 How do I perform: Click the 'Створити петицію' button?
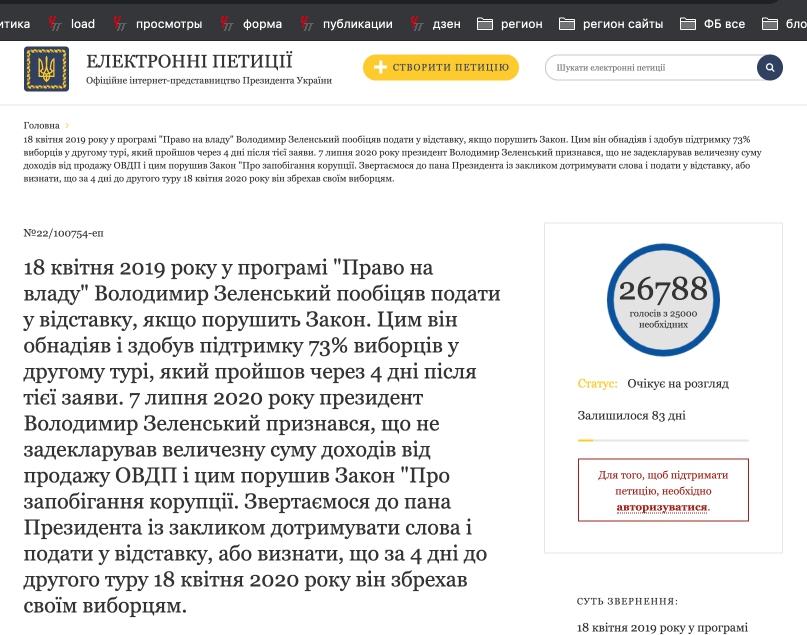(x=441, y=68)
